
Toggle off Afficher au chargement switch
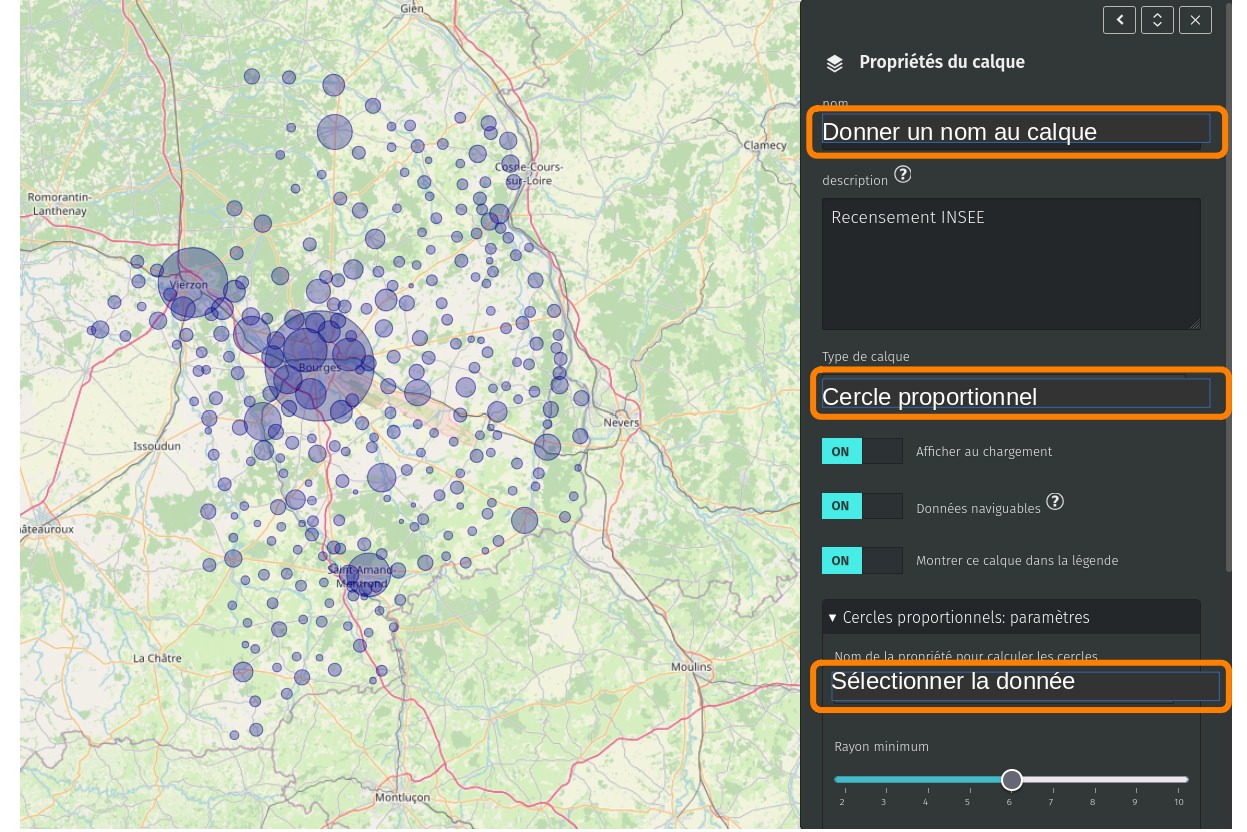[861, 452]
